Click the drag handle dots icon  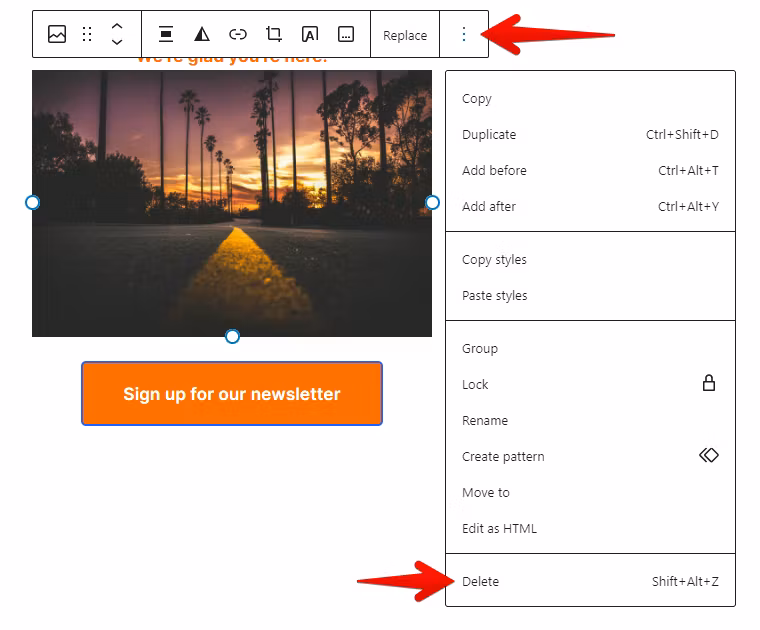click(x=87, y=34)
